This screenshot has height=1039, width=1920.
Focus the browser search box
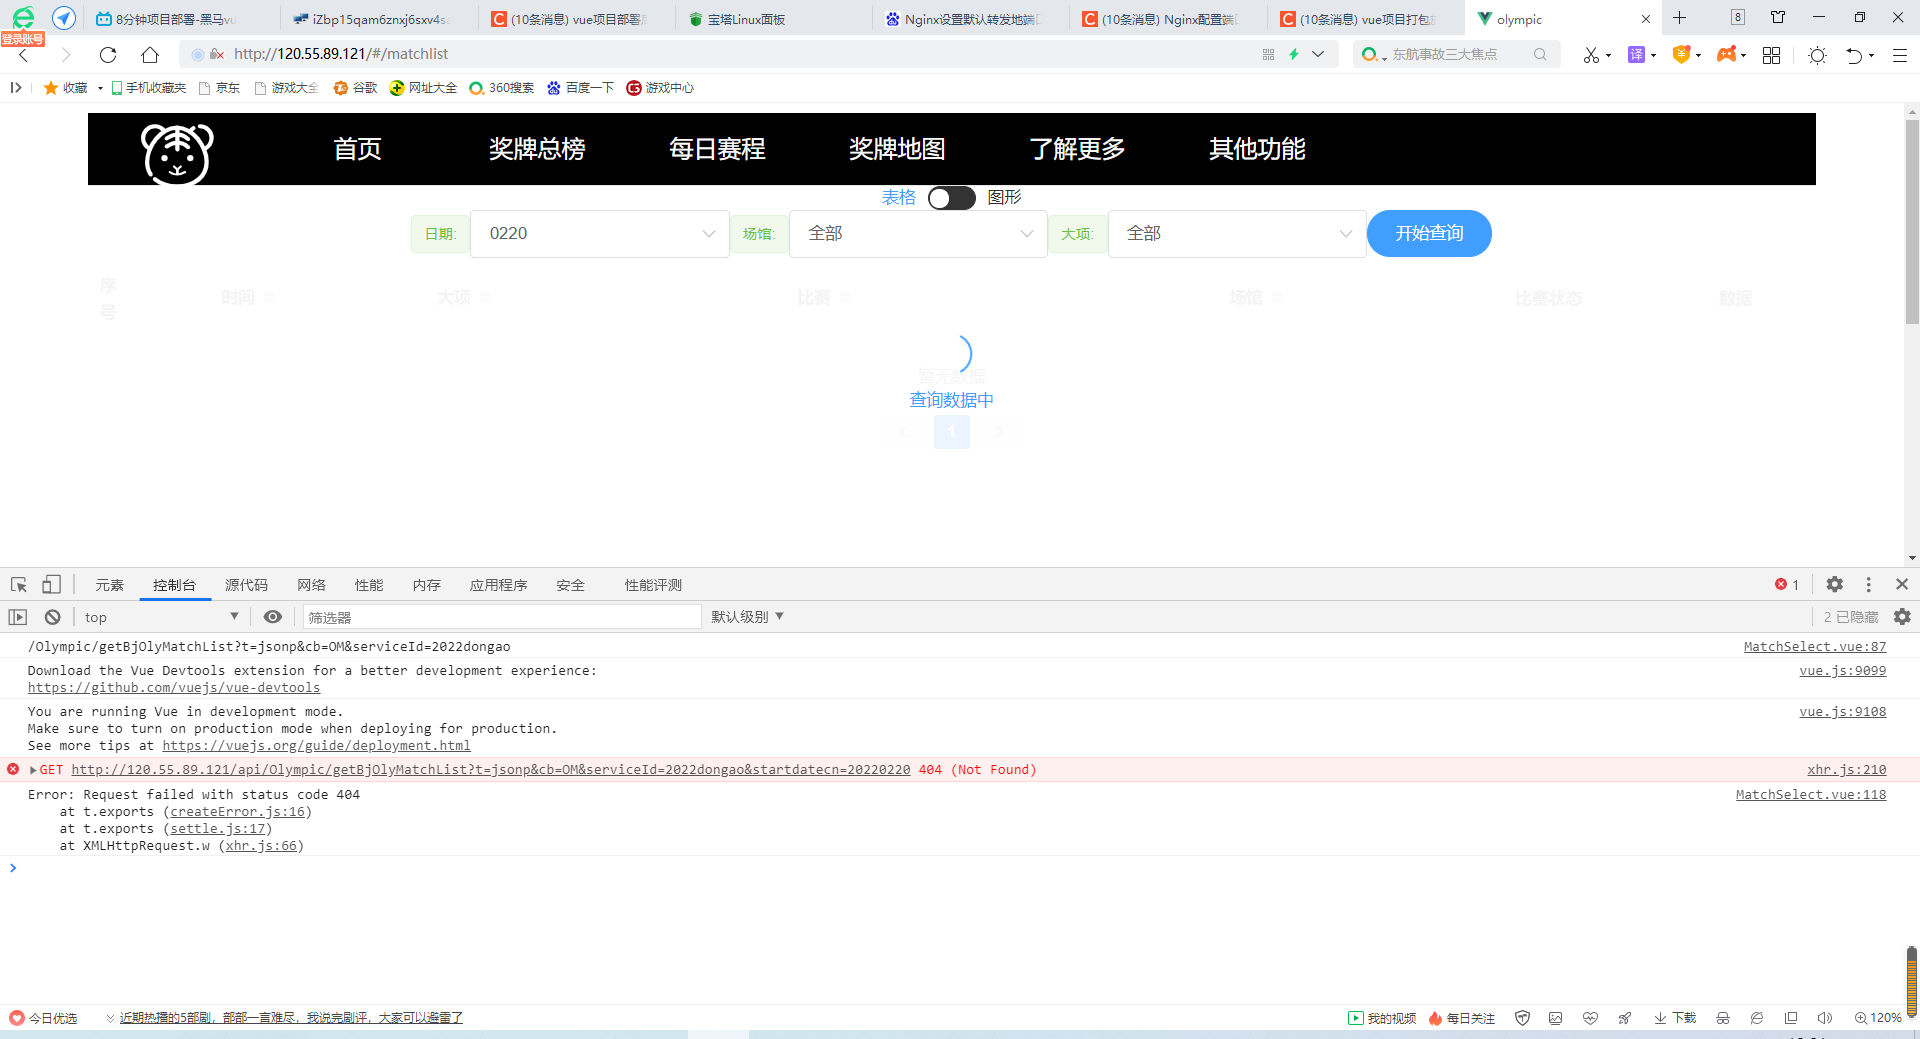1458,55
